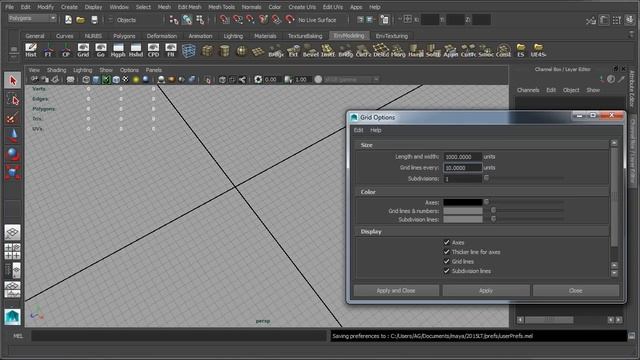
Task: Click the Open Scene folder icon
Action: tap(80, 20)
